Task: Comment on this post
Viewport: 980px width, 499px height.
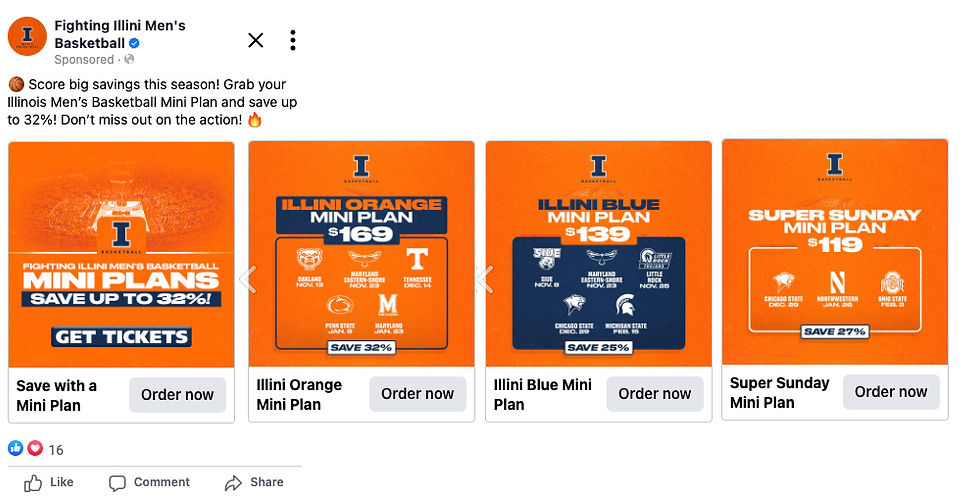Action: coord(149,482)
